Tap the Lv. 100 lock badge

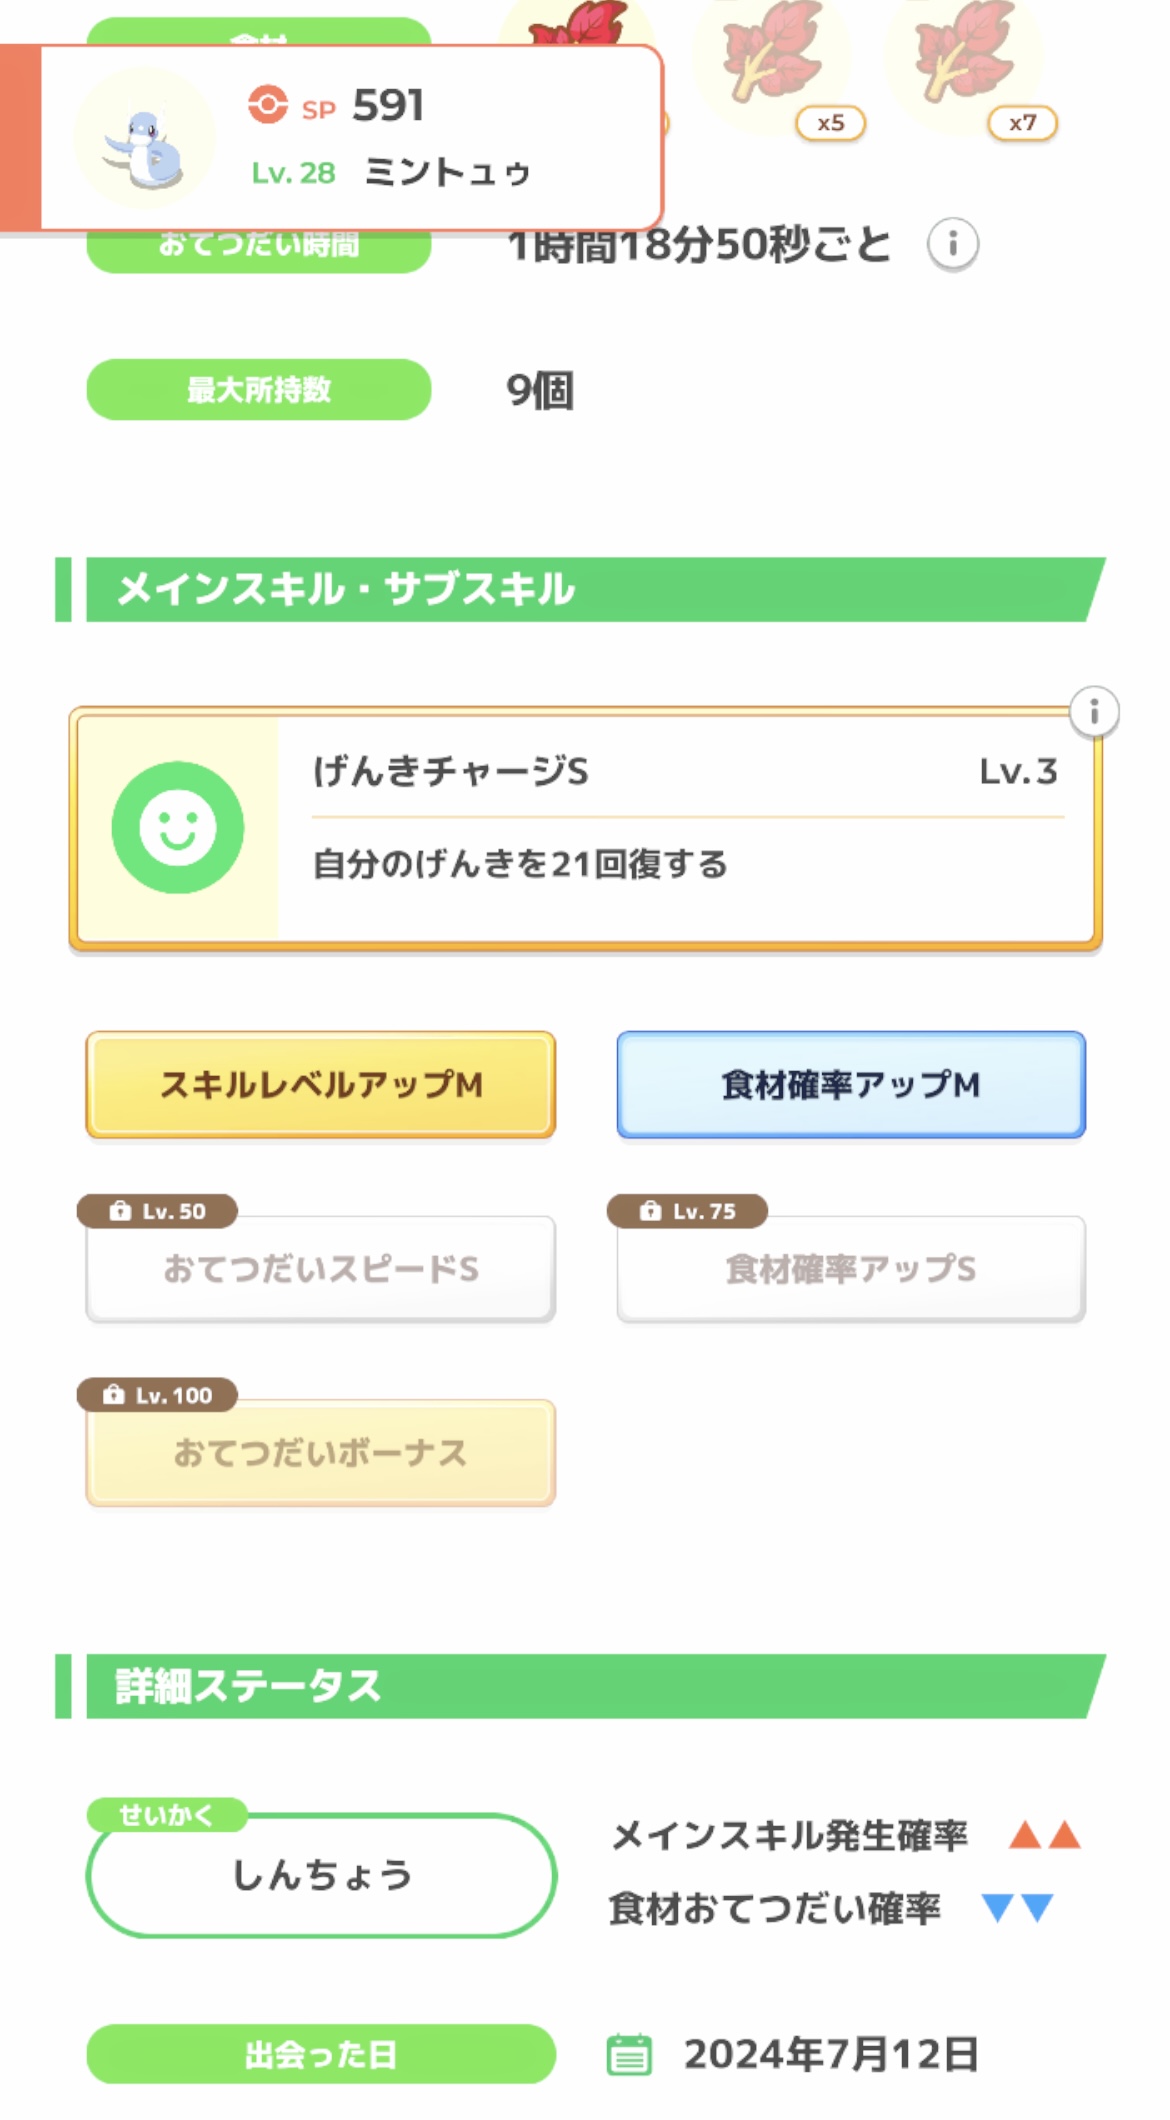click(x=158, y=1395)
